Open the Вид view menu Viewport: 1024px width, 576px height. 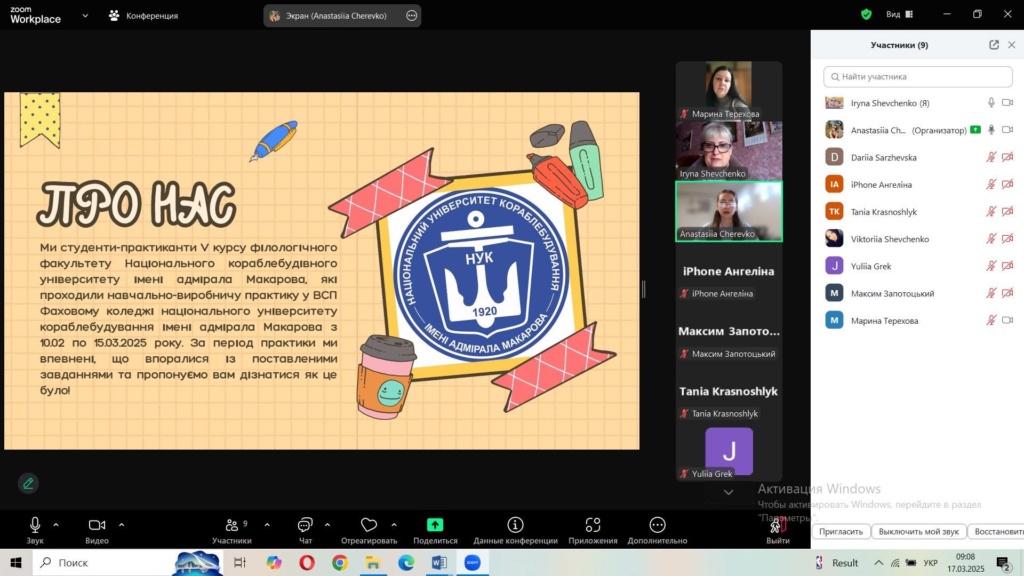pos(899,14)
